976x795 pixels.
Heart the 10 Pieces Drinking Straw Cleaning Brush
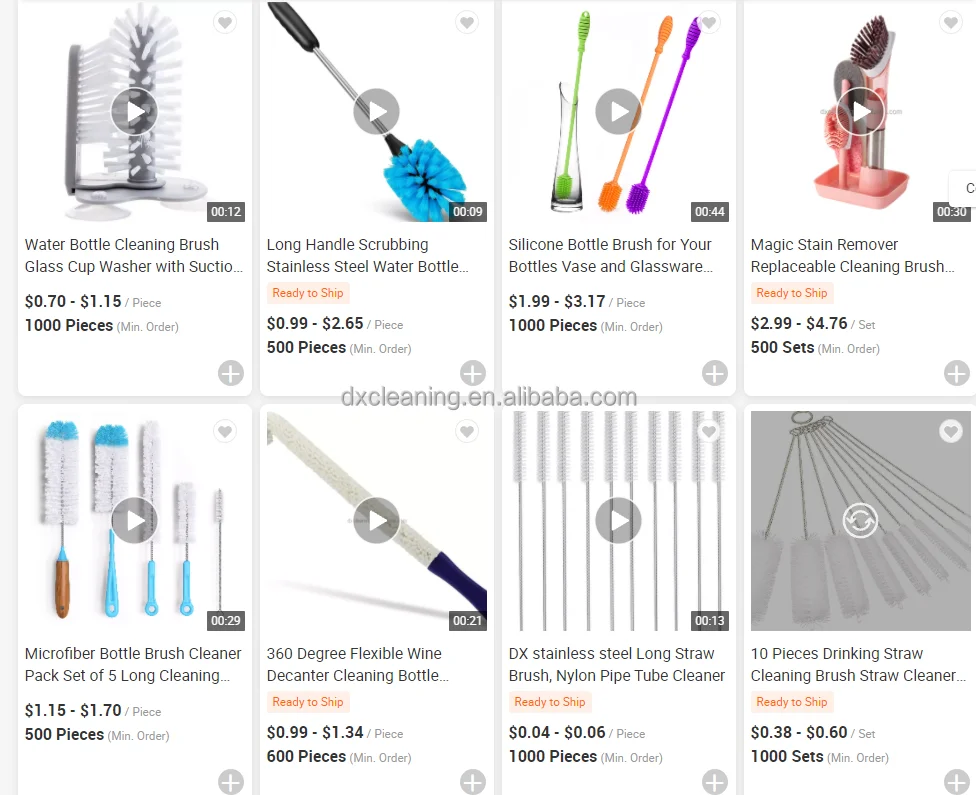click(950, 431)
